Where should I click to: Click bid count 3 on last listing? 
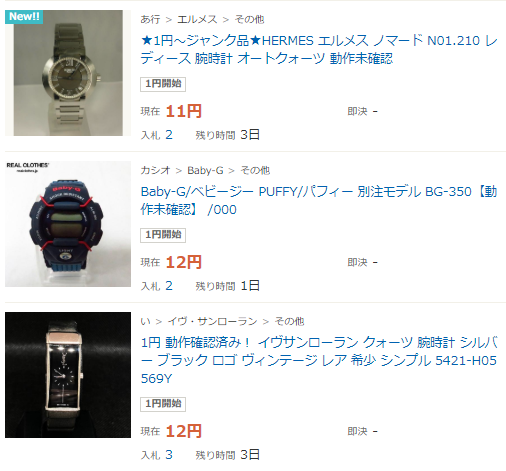pyautogui.click(x=169, y=455)
